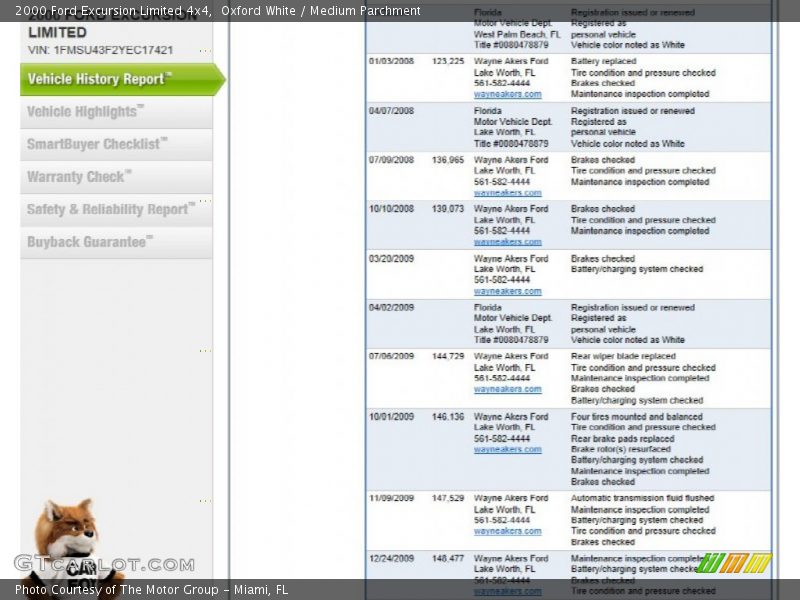Click mileage value 146,136
The image size is (800, 600).
point(448,417)
